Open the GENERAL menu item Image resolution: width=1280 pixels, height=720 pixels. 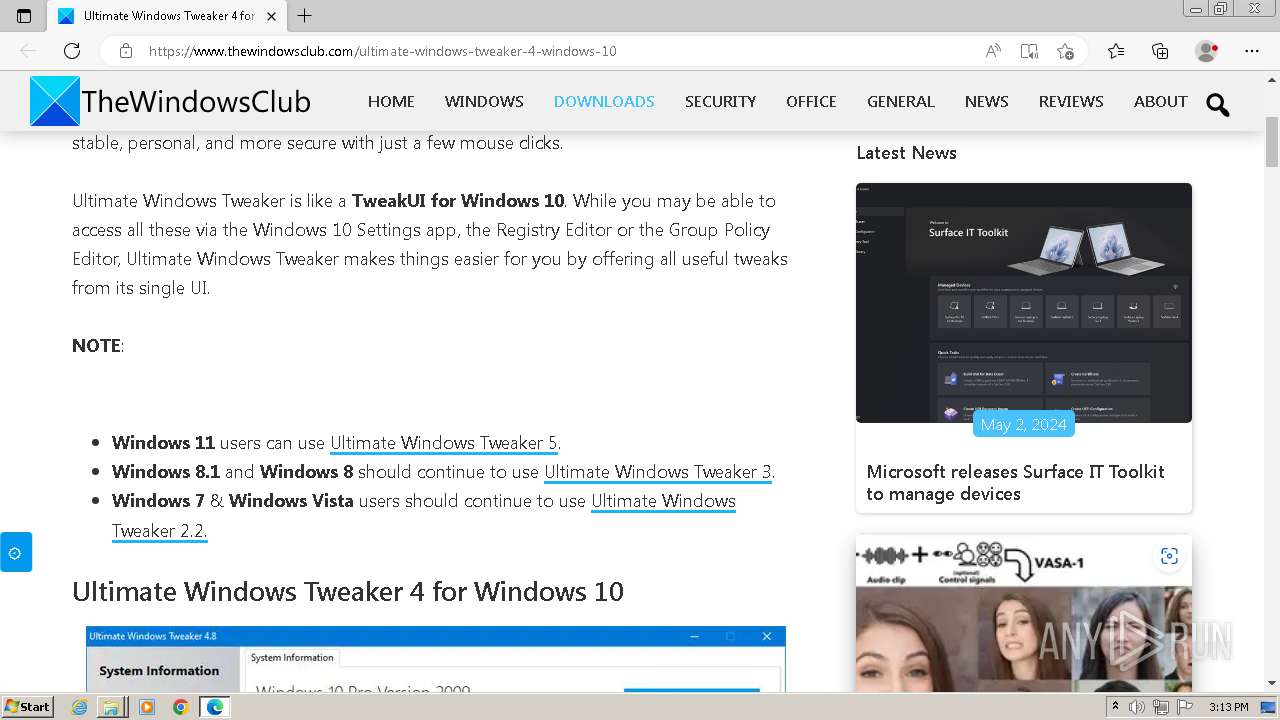click(x=901, y=101)
